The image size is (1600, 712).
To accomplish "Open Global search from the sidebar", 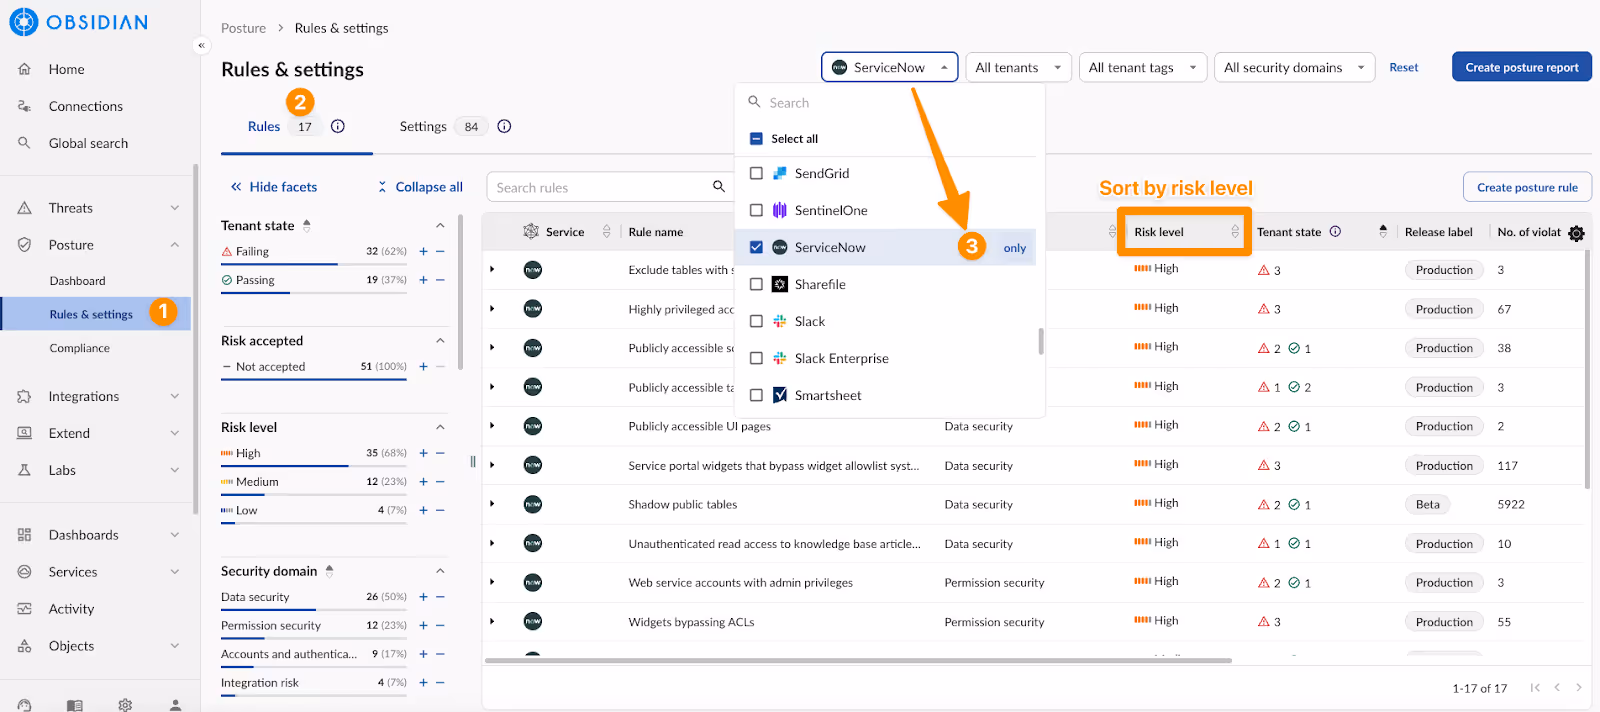I will coord(88,143).
